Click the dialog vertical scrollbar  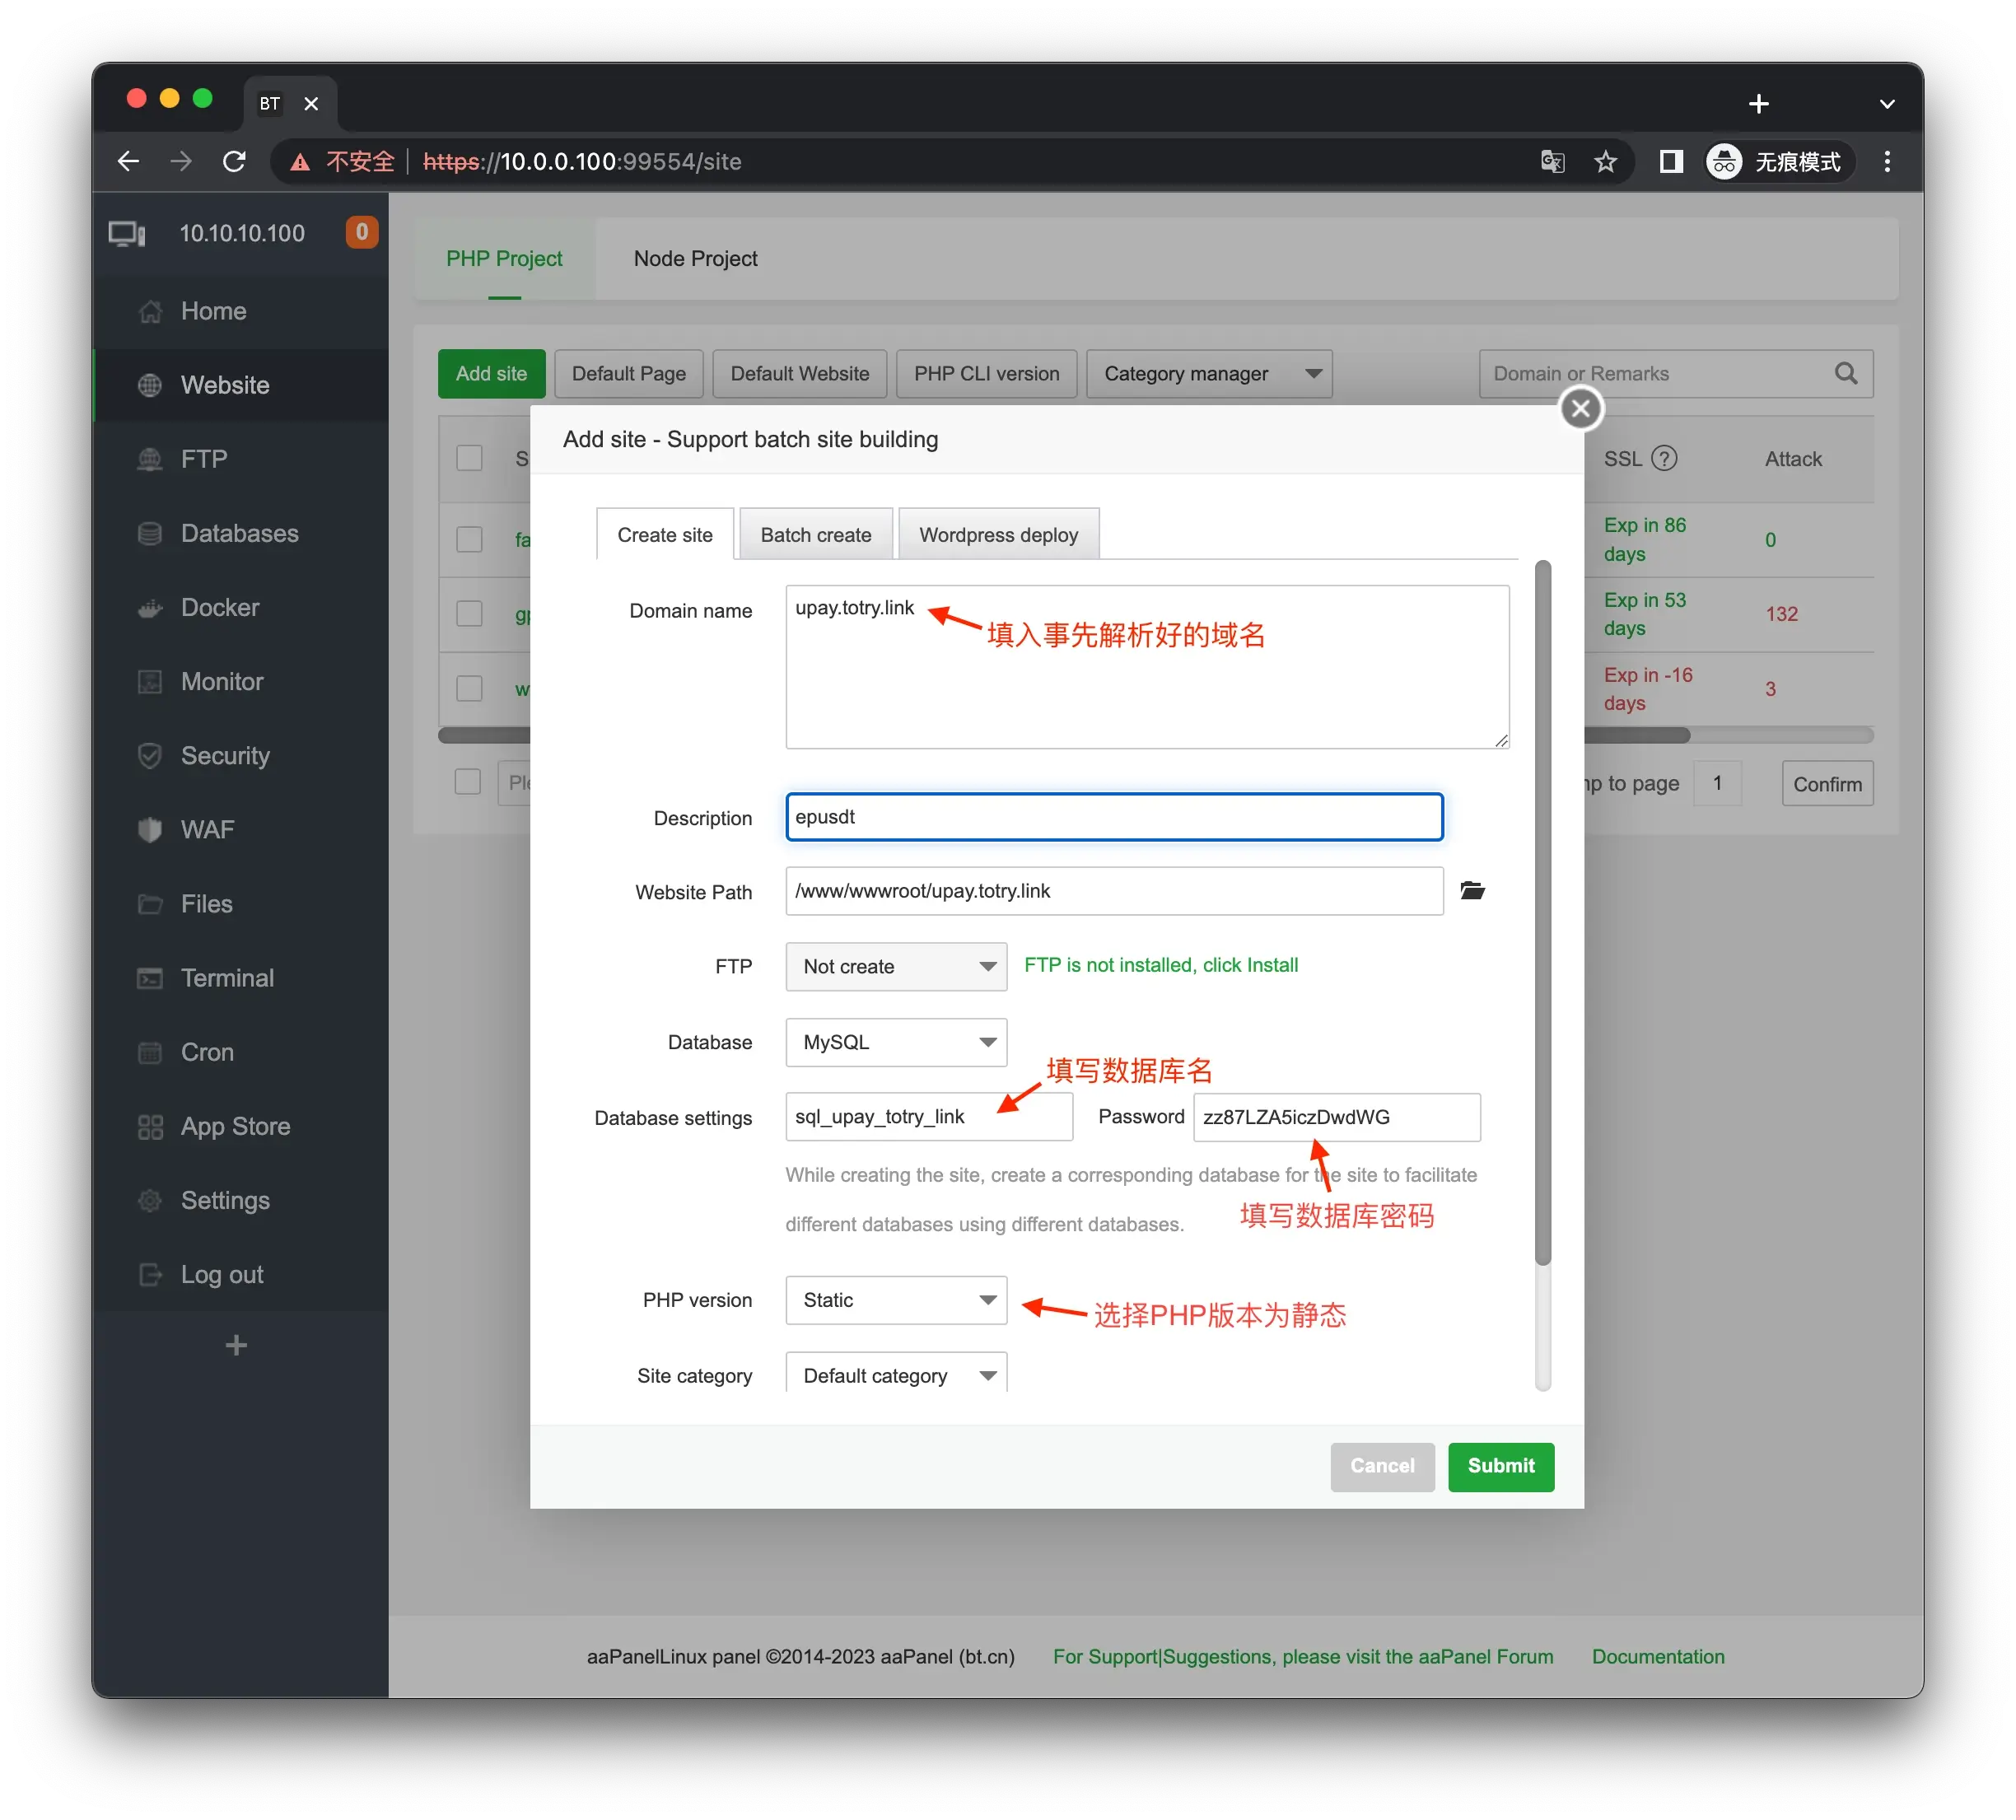pos(1543,912)
